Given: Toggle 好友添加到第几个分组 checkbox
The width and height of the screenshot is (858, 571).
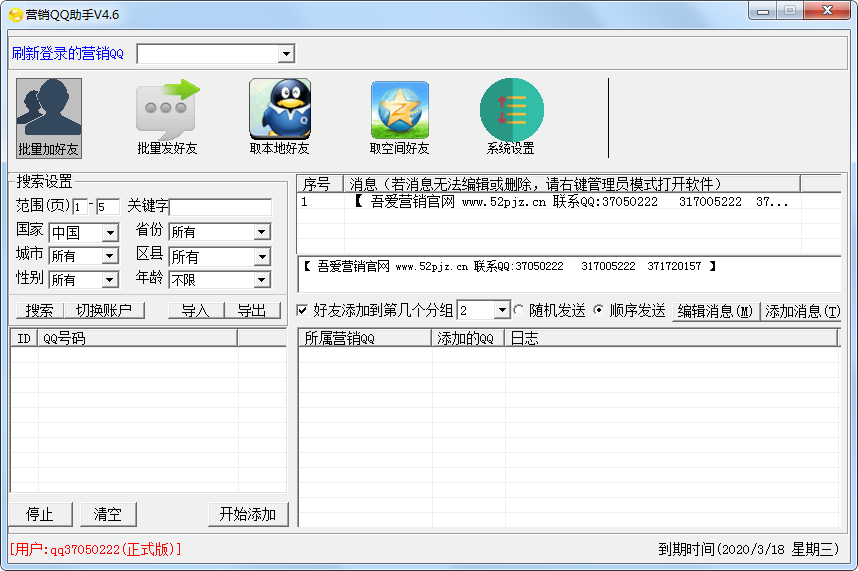Looking at the screenshot, I should 303,311.
